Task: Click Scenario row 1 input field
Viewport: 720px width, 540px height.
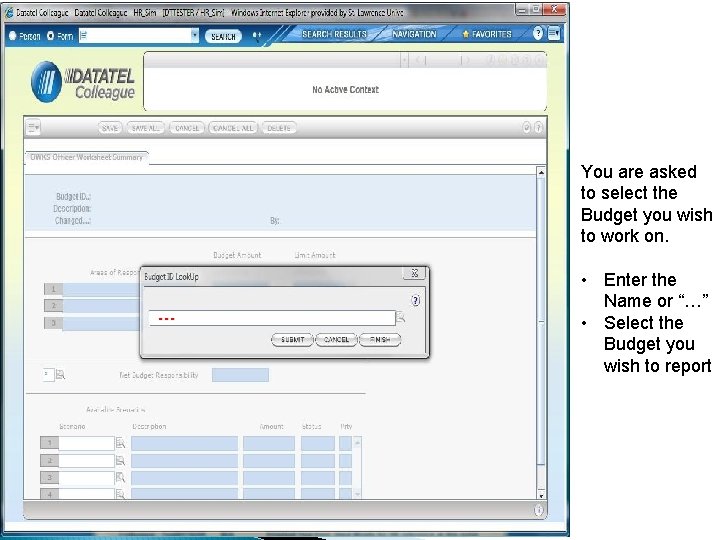Action: (x=86, y=443)
